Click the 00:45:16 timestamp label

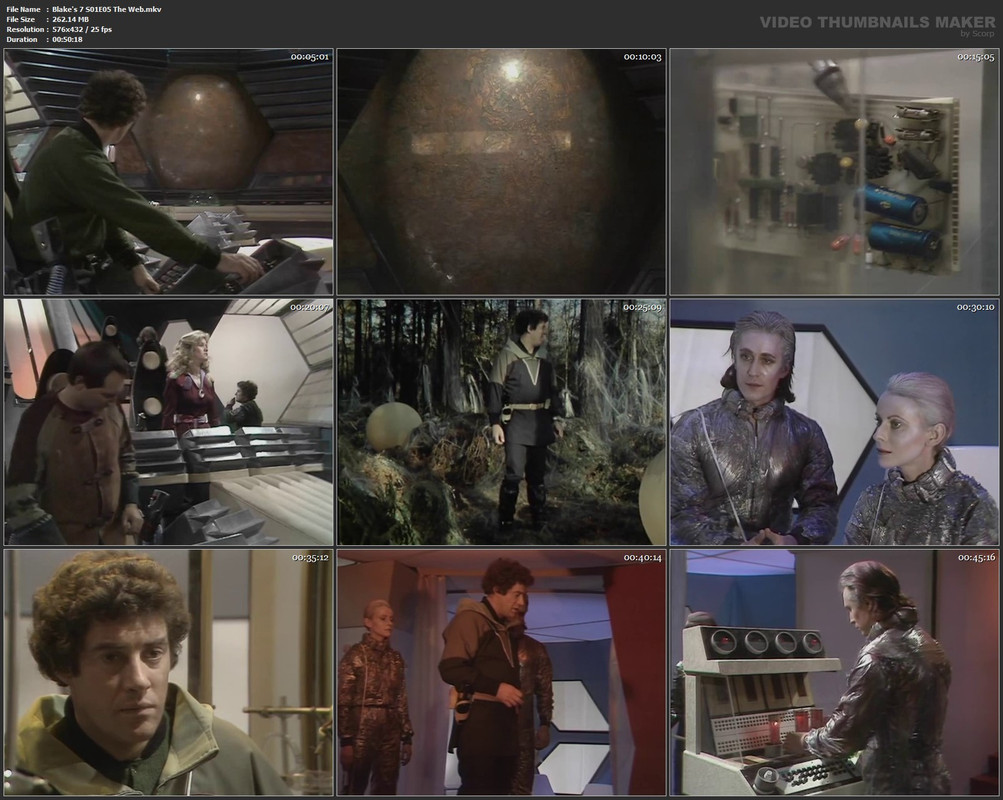click(976, 558)
